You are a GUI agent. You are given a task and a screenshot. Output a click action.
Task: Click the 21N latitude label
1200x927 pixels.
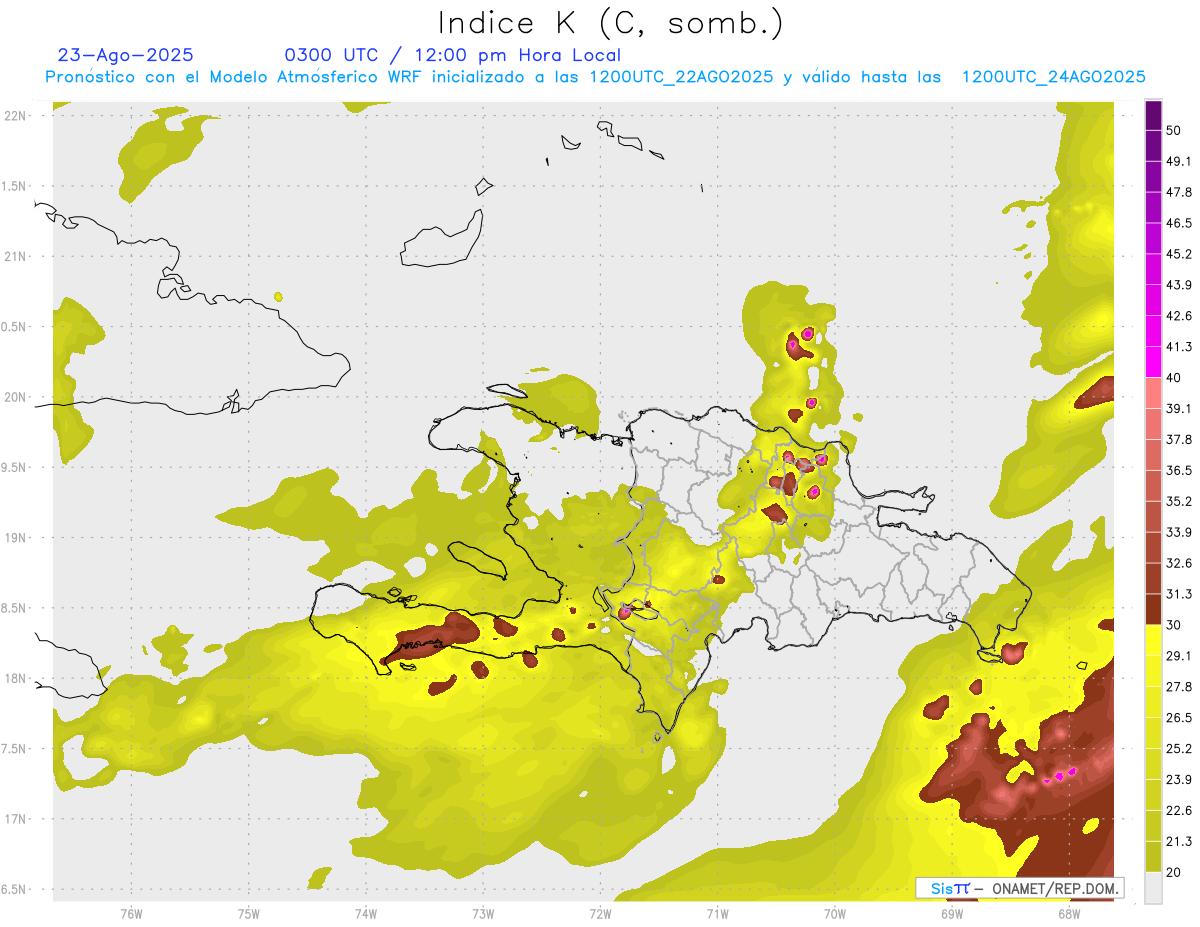[x=16, y=256]
